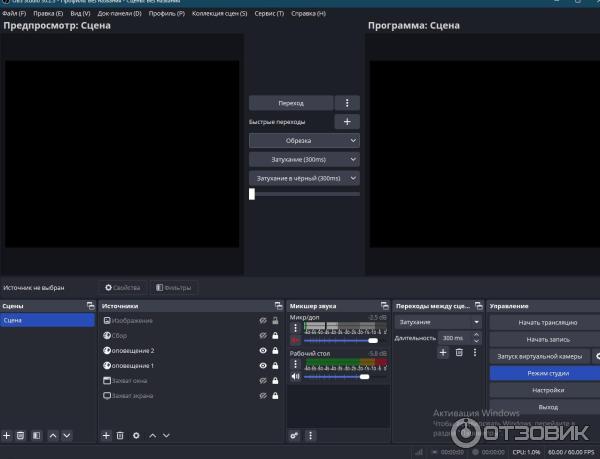Undock the Источники panel

click(x=279, y=306)
